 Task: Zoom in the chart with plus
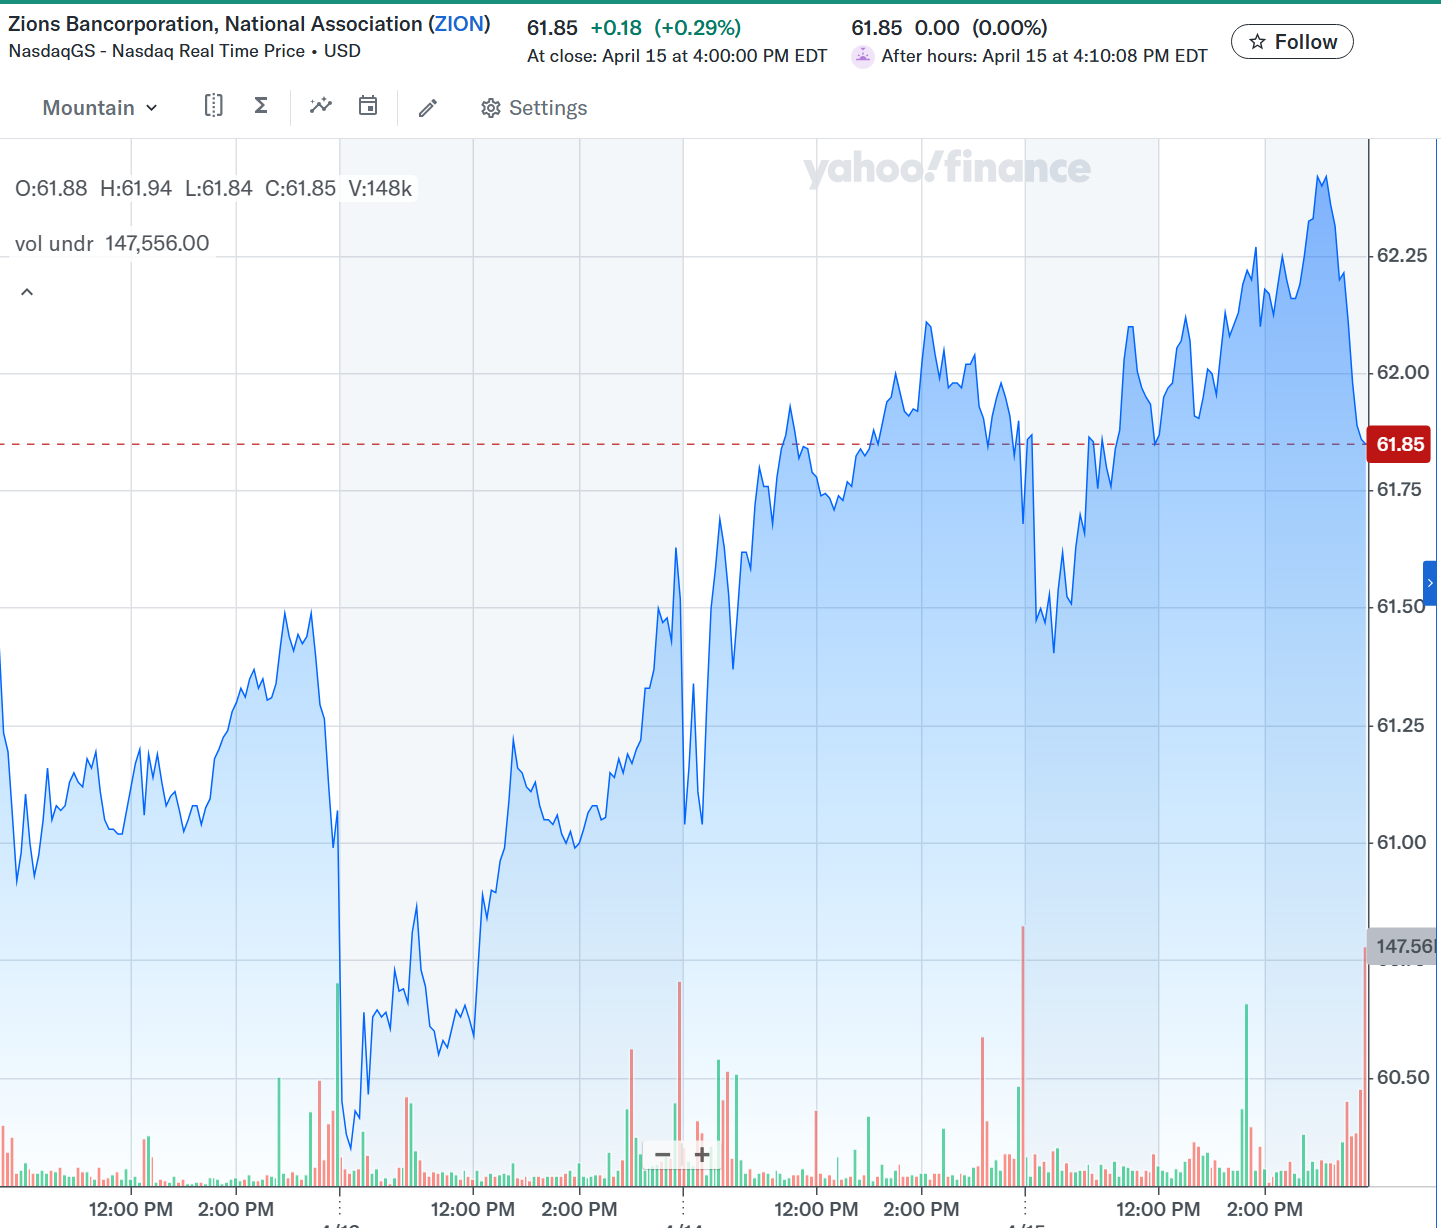702,1155
